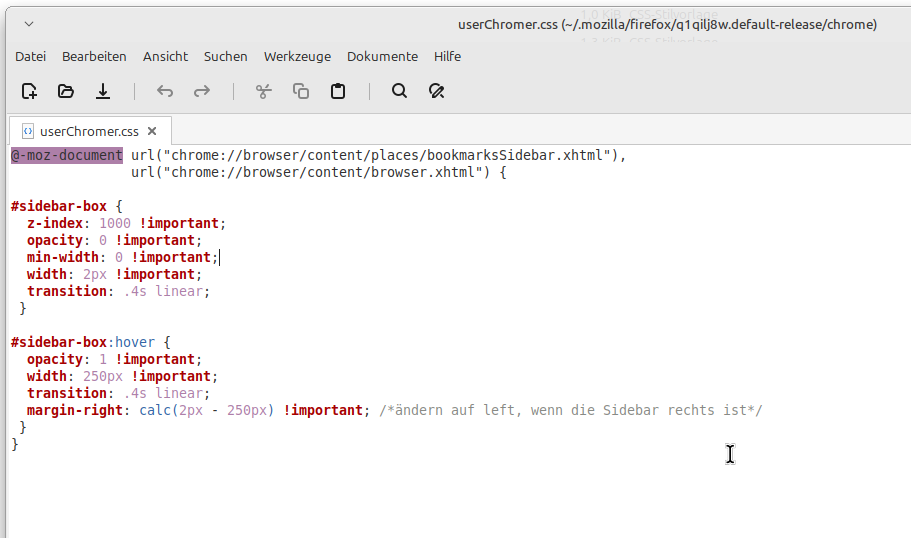This screenshot has width=911, height=538.
Task: Save the document with download-arrow icon
Action: (103, 91)
